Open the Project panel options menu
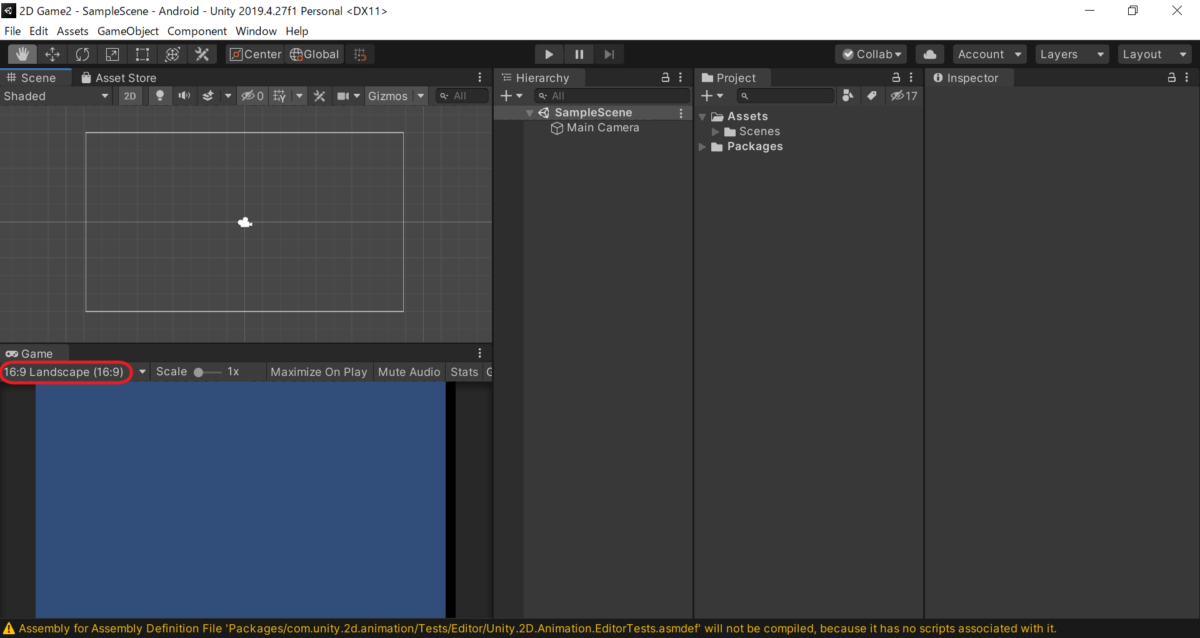This screenshot has width=1200, height=638. click(911, 77)
